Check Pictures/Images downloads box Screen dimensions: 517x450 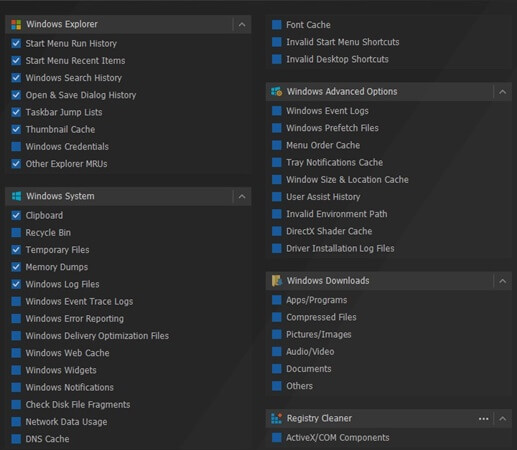tap(277, 334)
